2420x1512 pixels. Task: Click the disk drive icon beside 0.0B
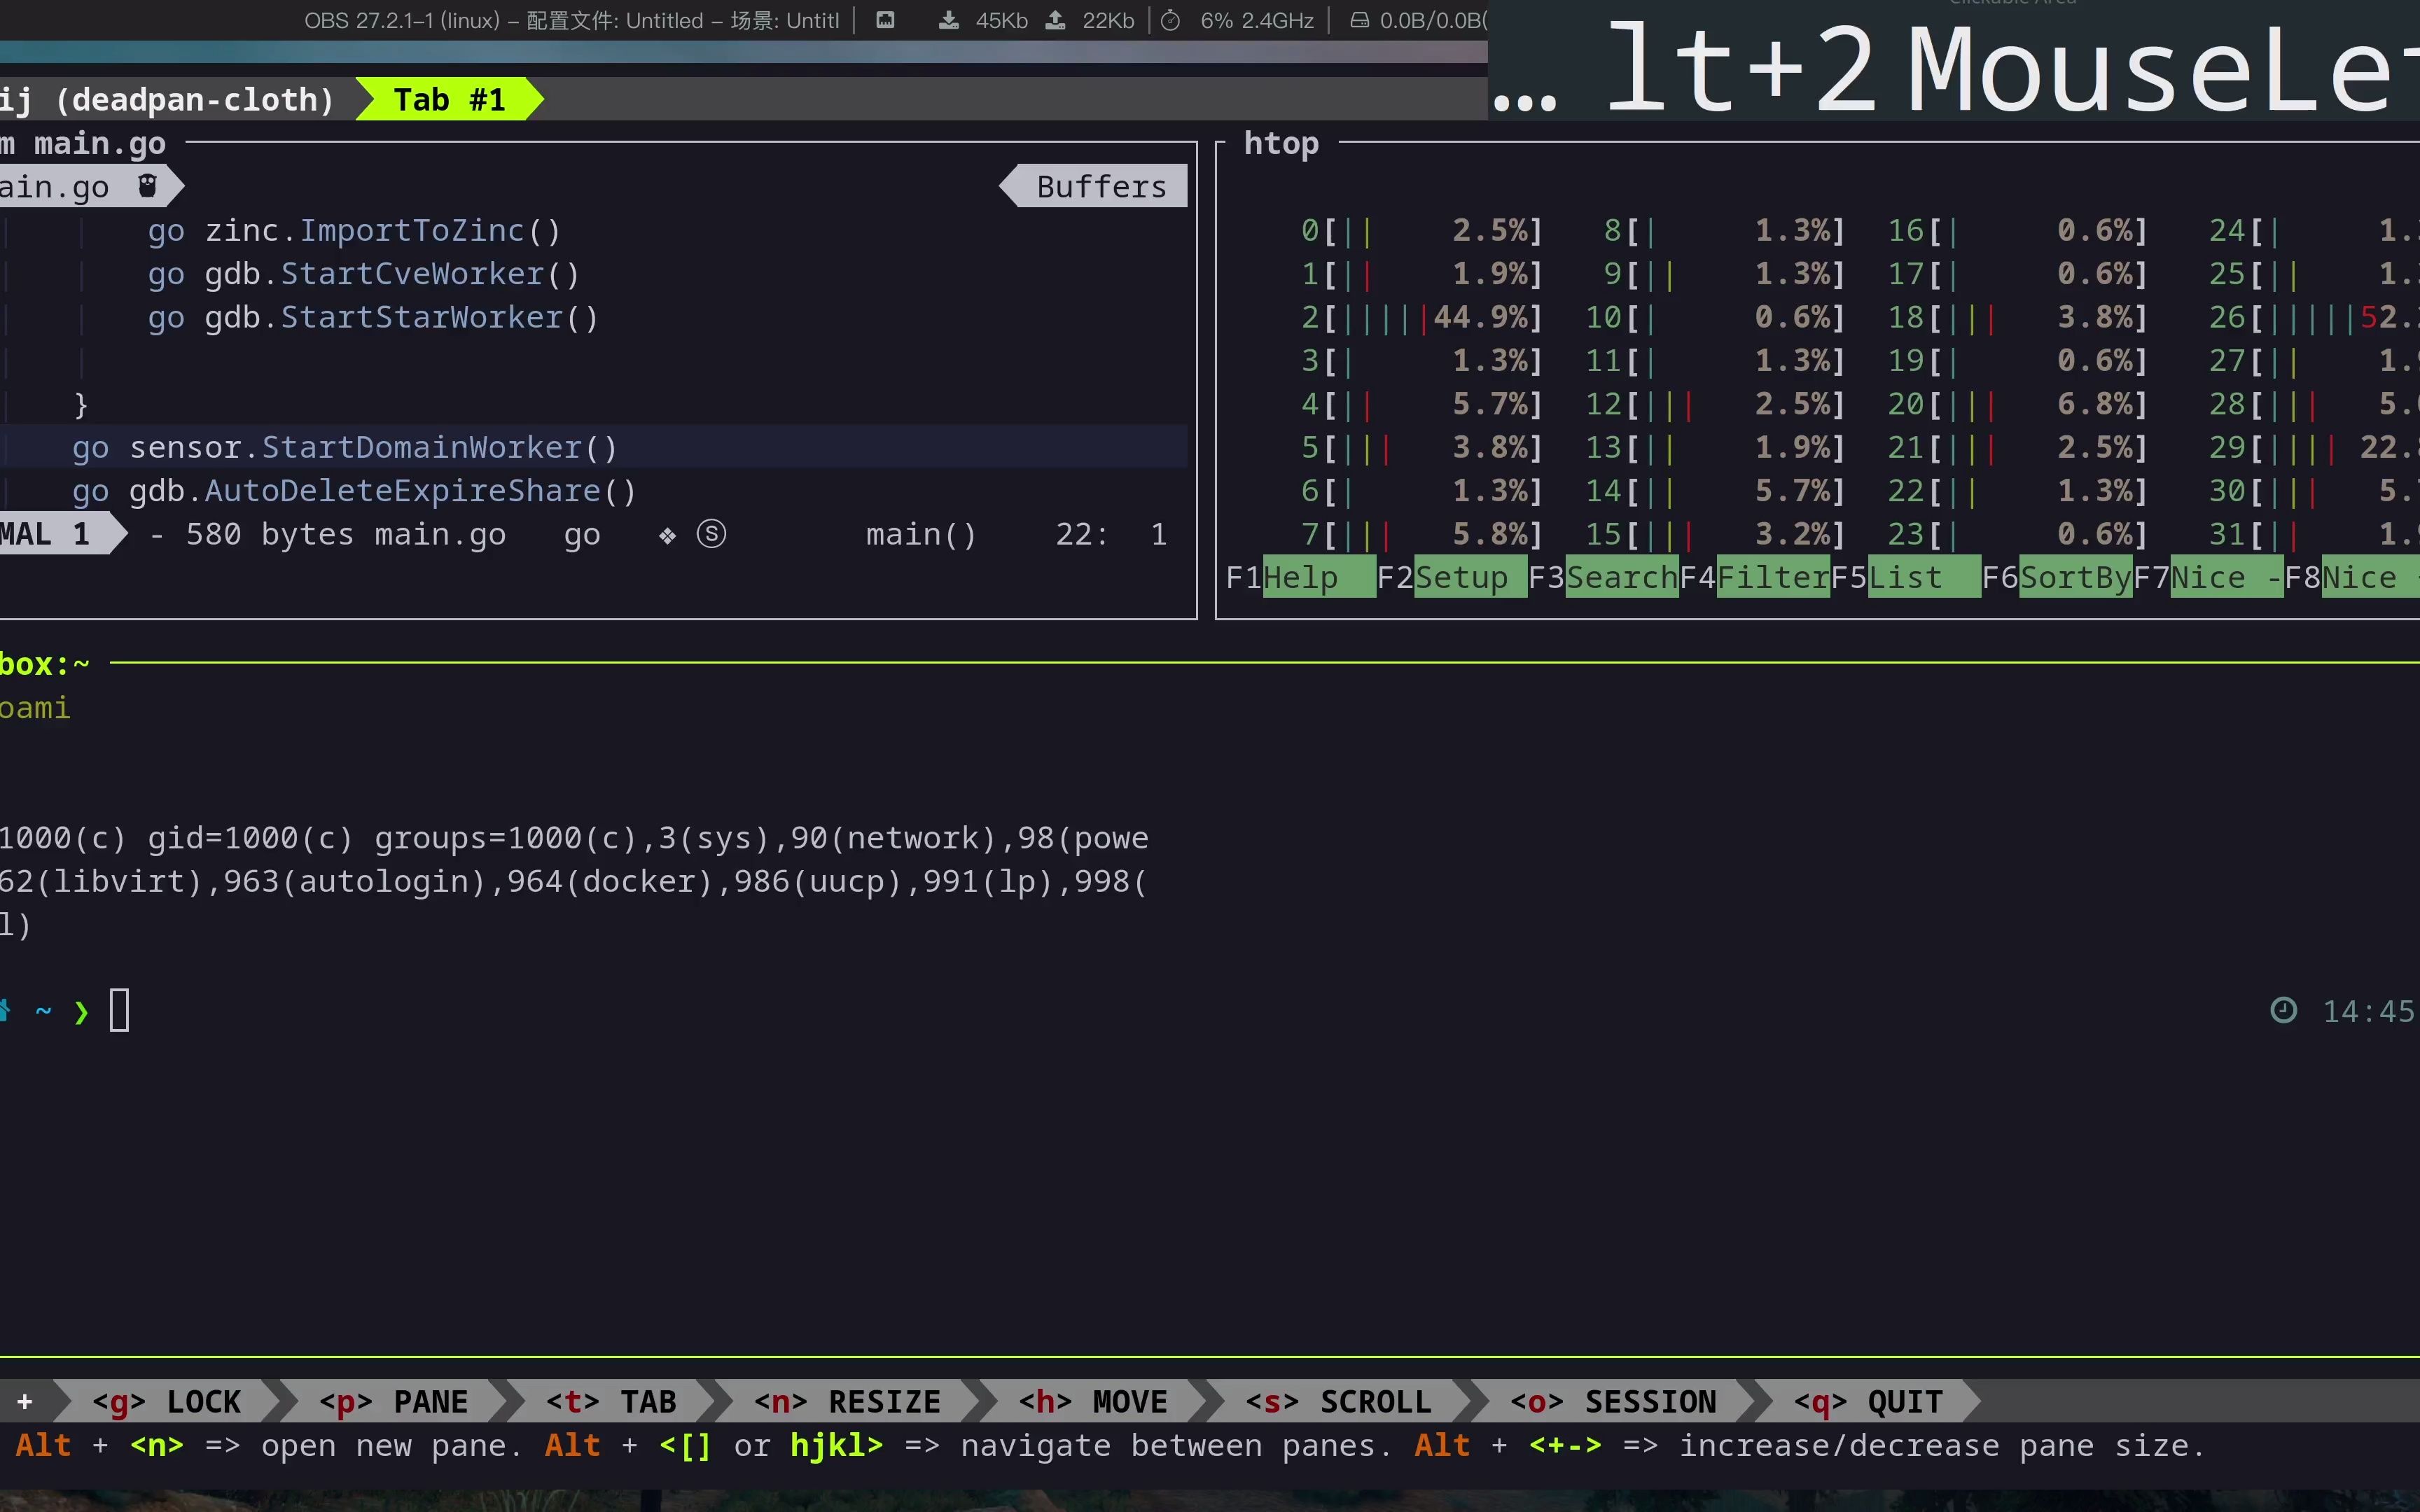[x=1359, y=20]
